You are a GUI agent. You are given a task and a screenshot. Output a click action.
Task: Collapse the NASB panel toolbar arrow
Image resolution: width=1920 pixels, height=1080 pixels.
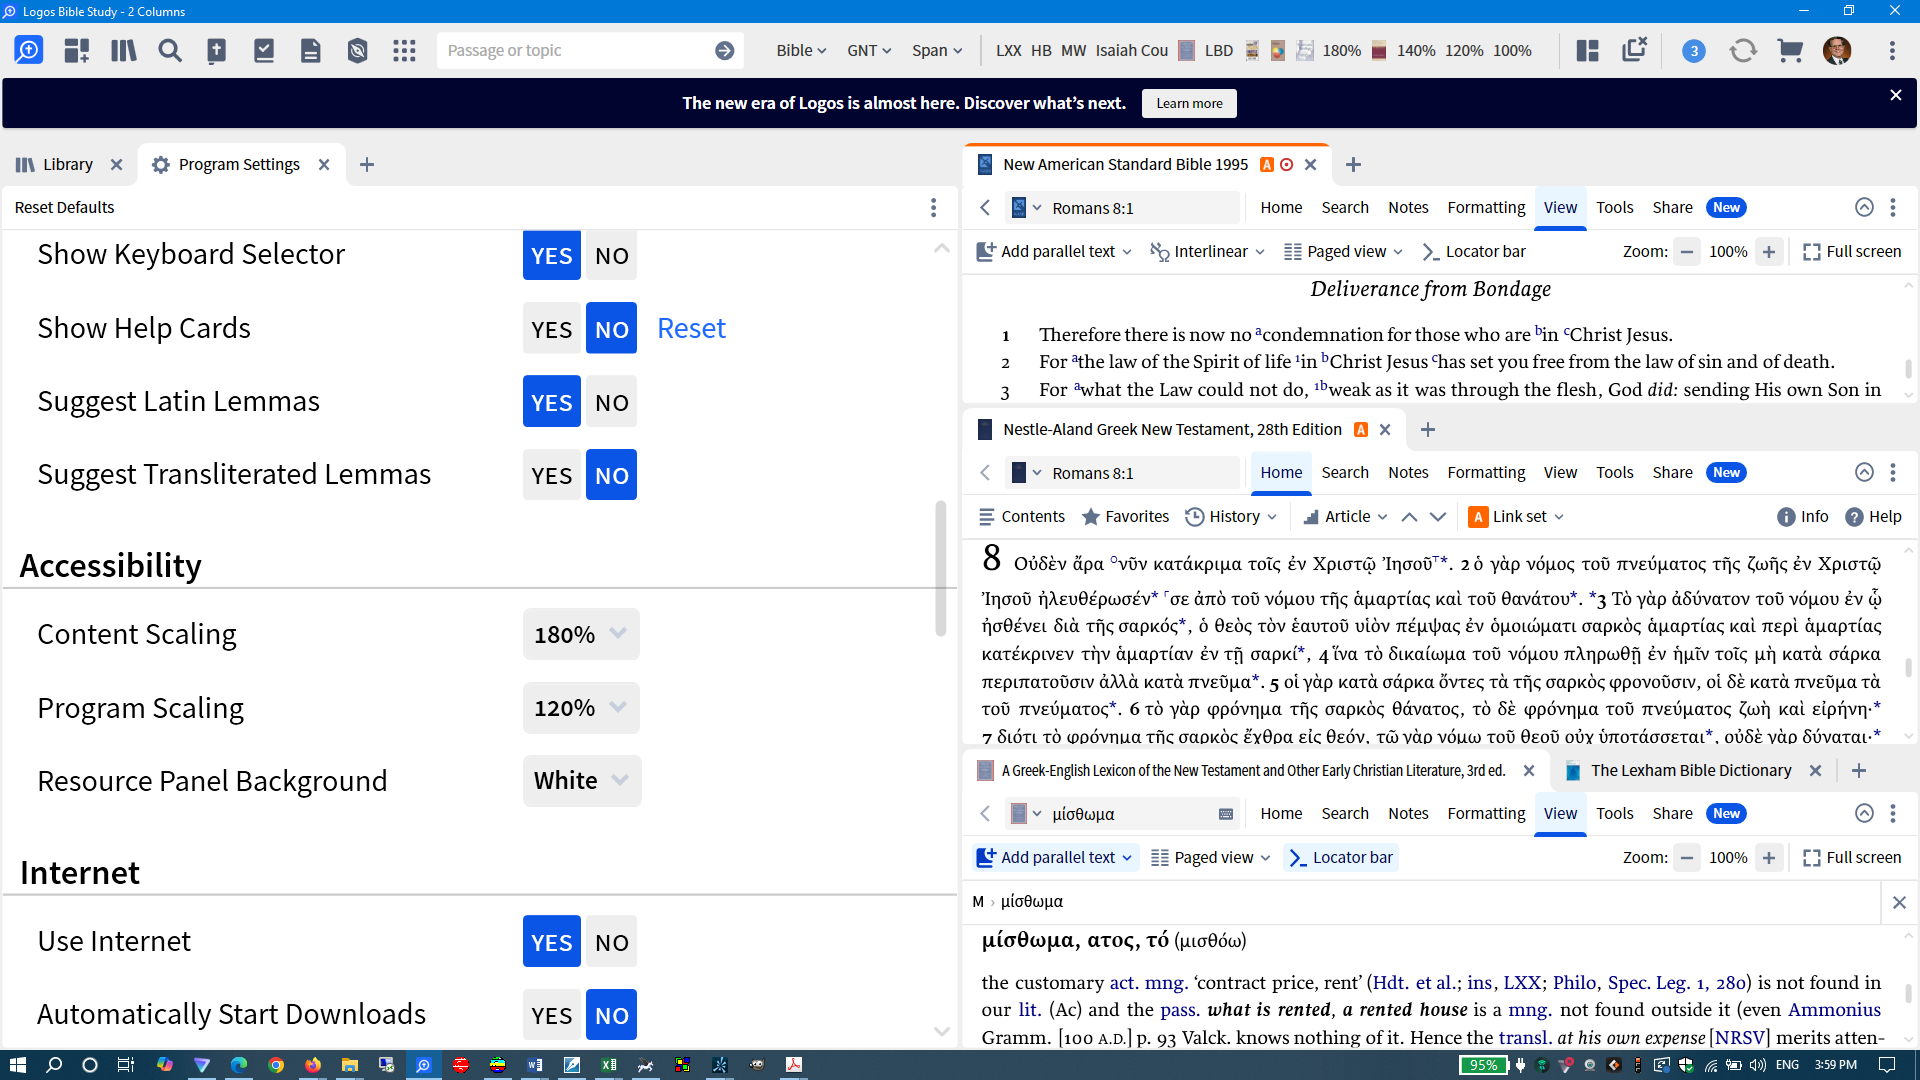click(x=1864, y=207)
